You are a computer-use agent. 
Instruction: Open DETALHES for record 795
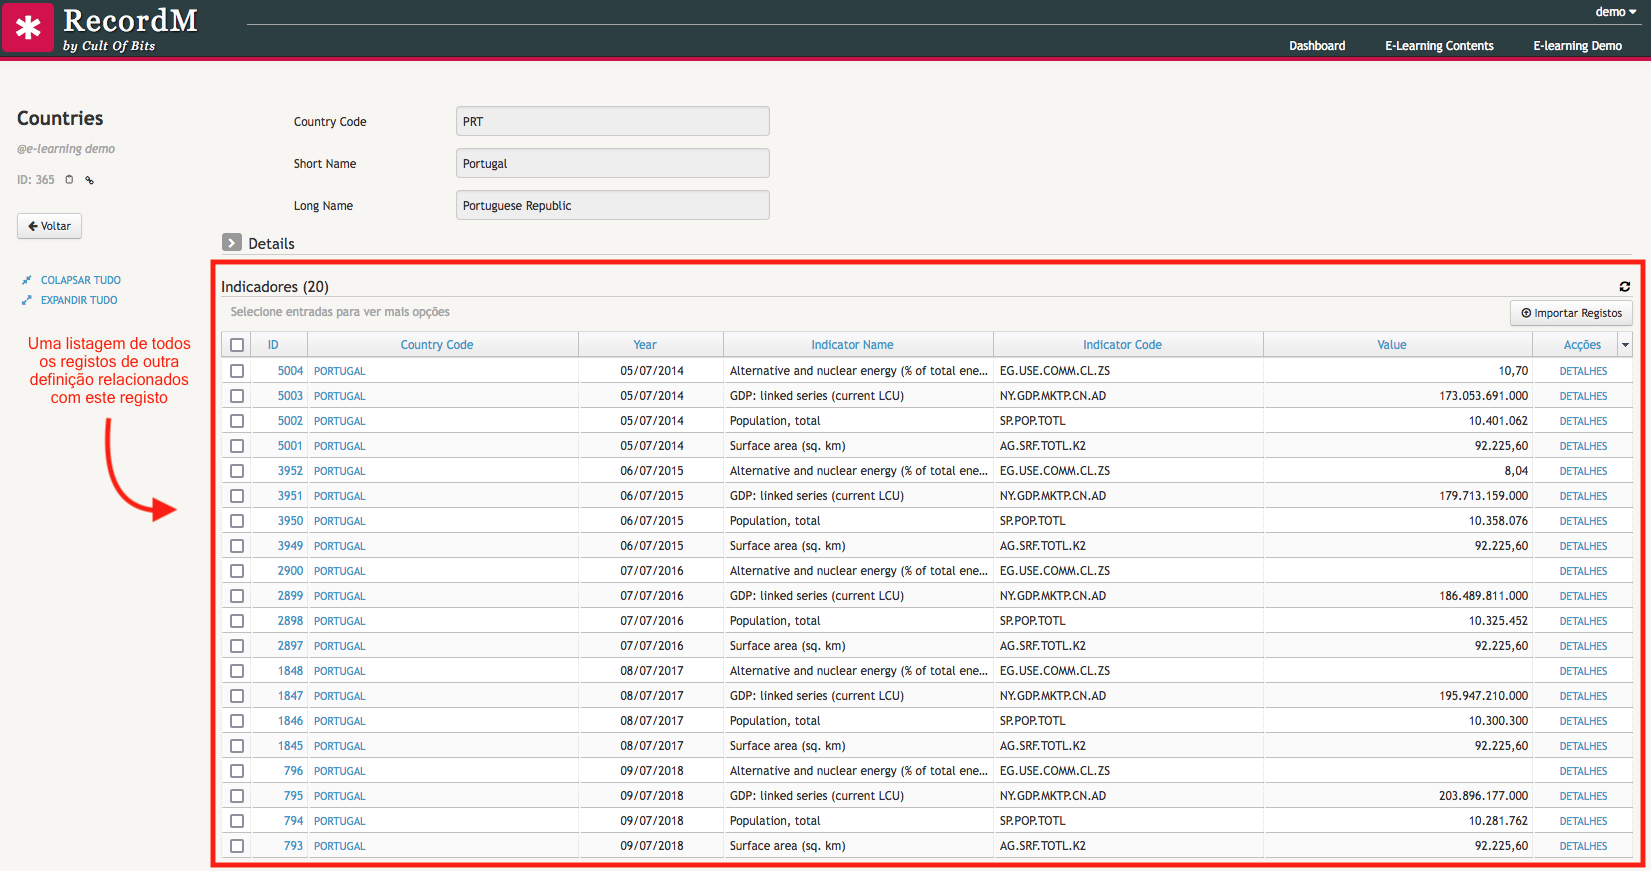pyautogui.click(x=1583, y=796)
